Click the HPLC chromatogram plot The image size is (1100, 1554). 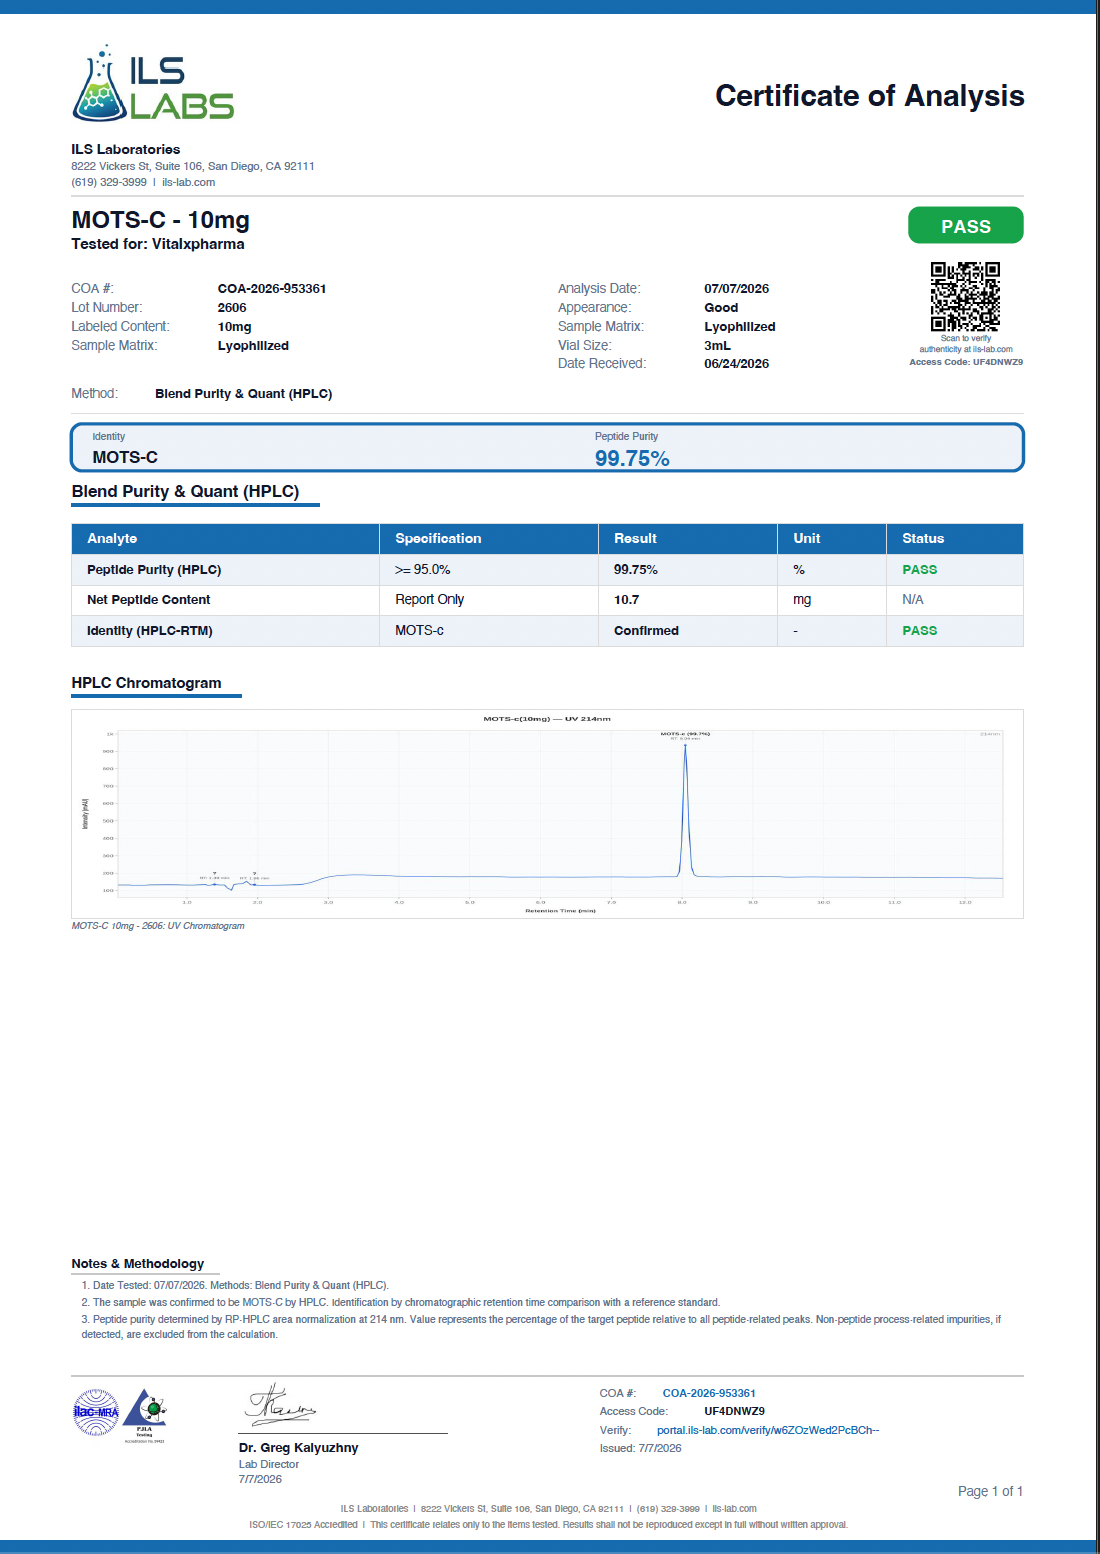(x=547, y=813)
